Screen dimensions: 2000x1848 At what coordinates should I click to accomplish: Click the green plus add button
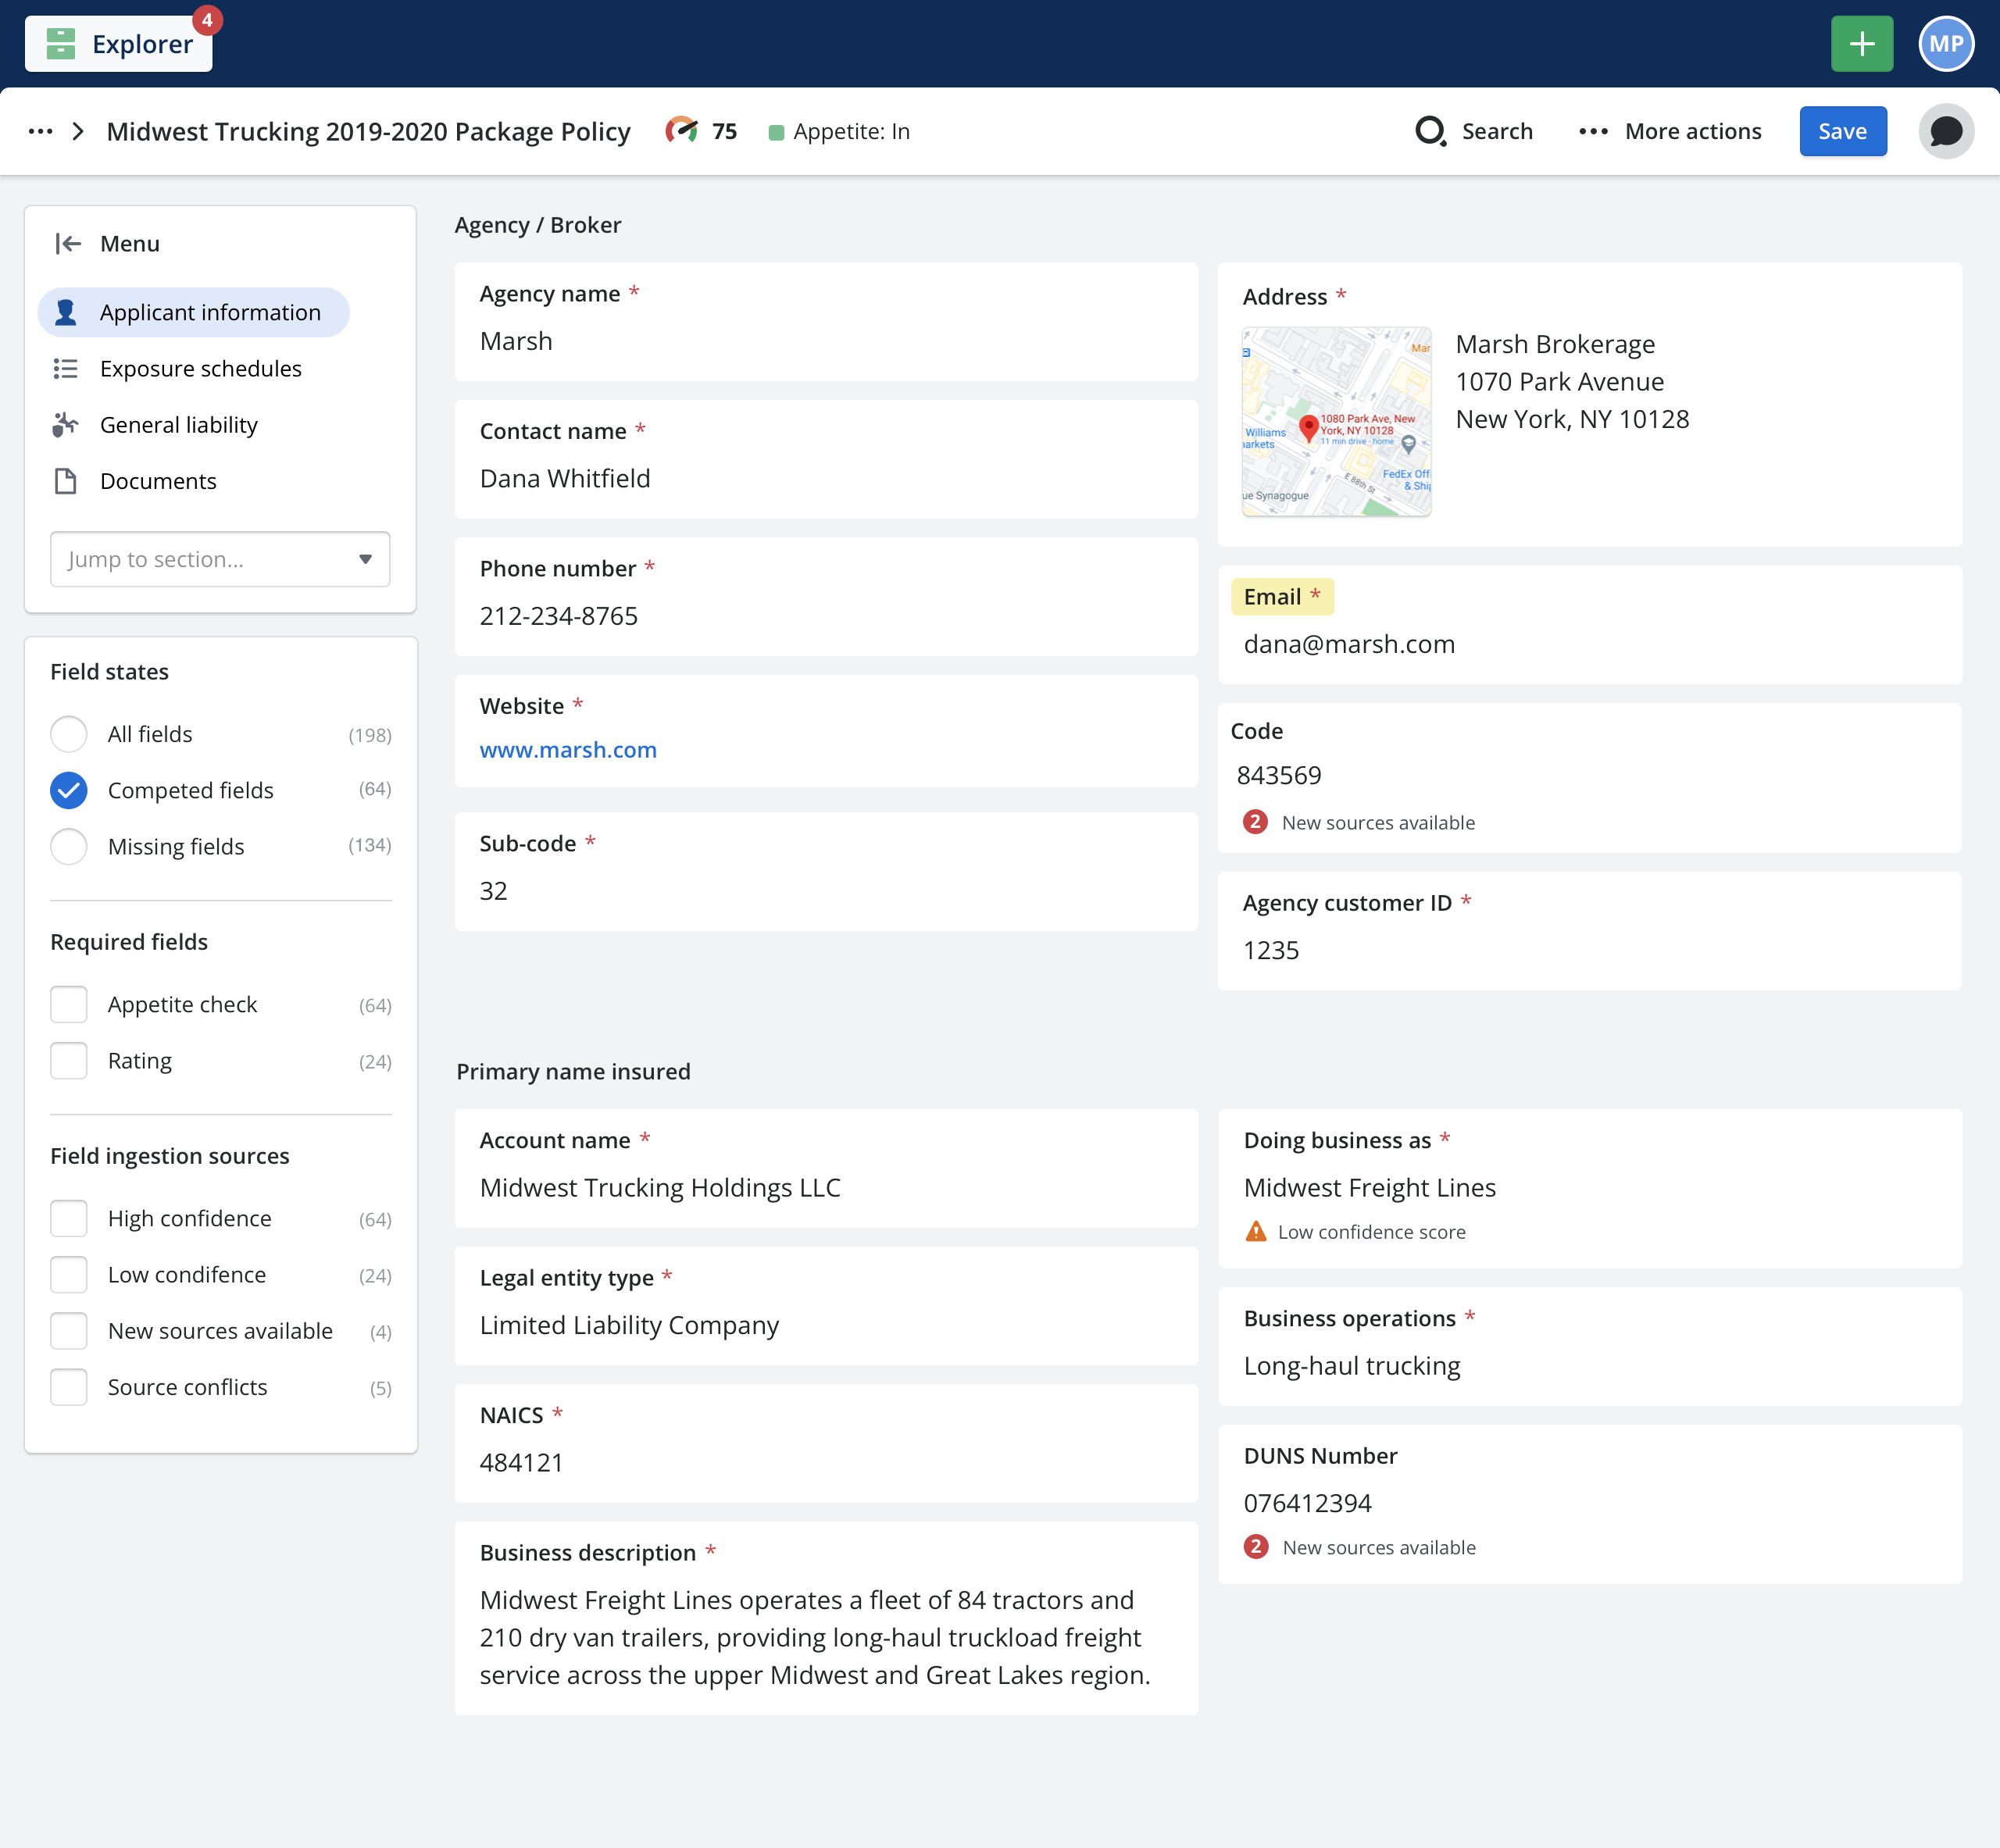pos(1861,44)
